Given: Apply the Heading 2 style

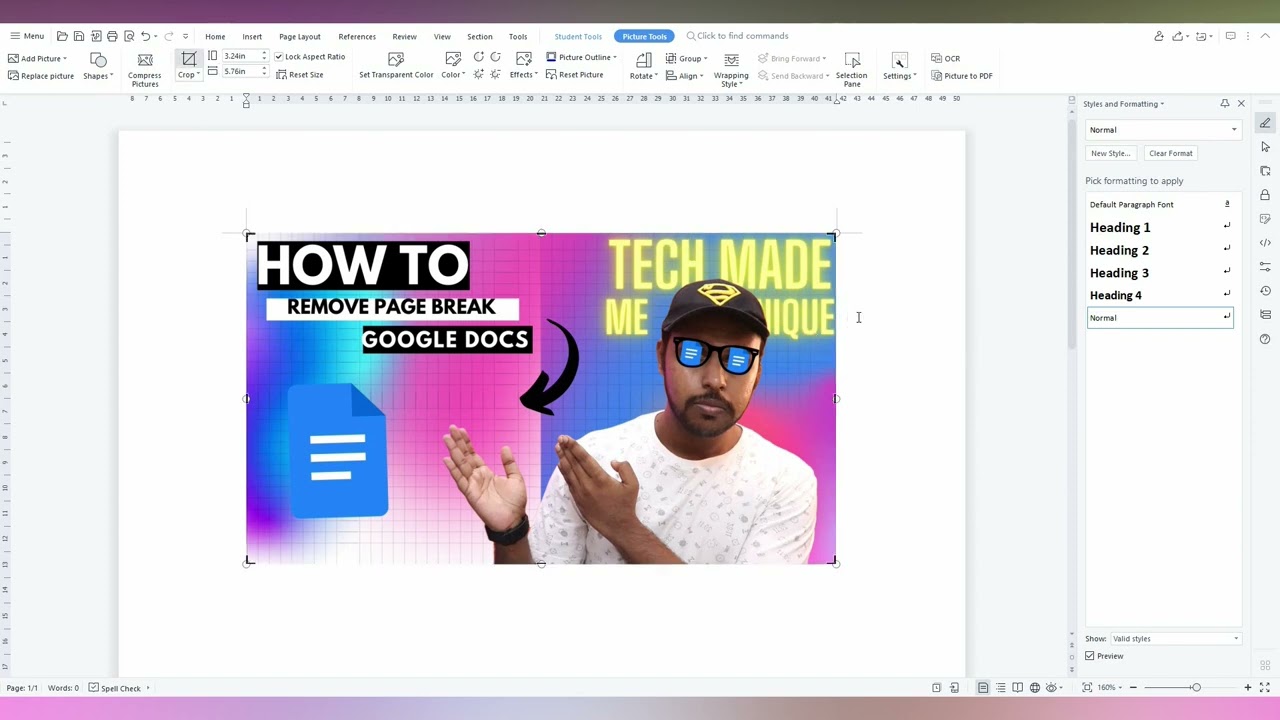Looking at the screenshot, I should 1160,250.
